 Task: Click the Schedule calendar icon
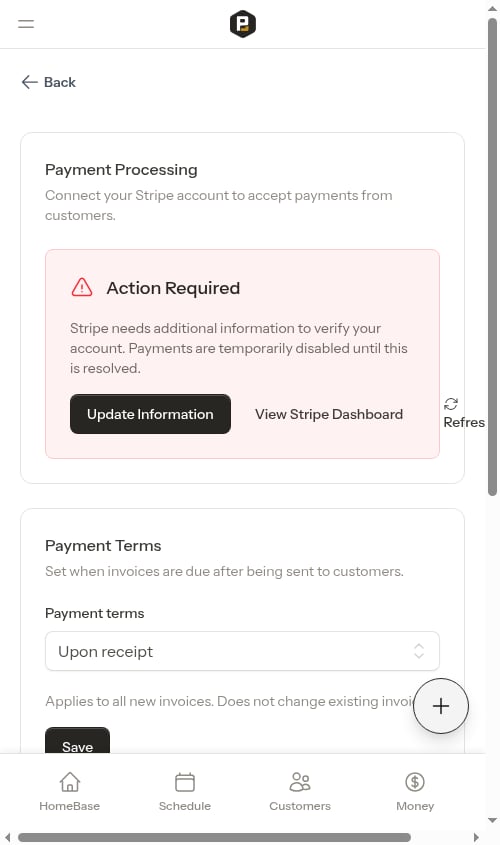click(x=185, y=782)
